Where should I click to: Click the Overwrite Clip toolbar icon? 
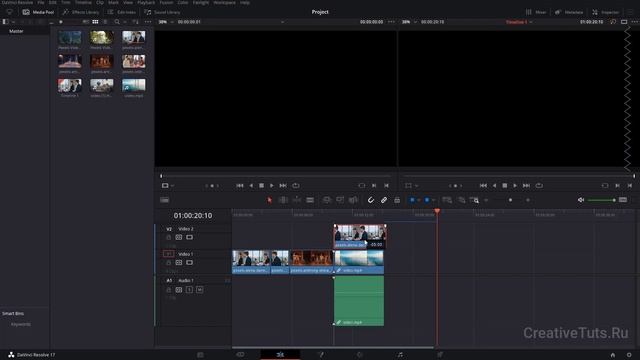point(340,200)
